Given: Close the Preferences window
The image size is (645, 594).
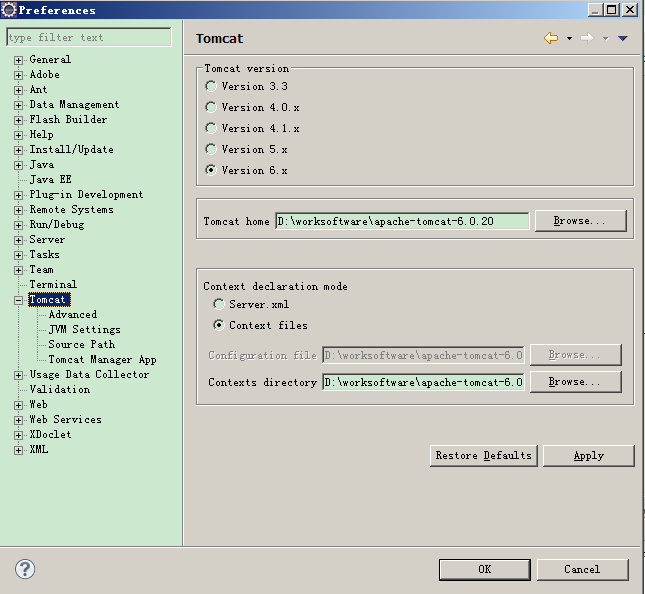Looking at the screenshot, I should (630, 9).
